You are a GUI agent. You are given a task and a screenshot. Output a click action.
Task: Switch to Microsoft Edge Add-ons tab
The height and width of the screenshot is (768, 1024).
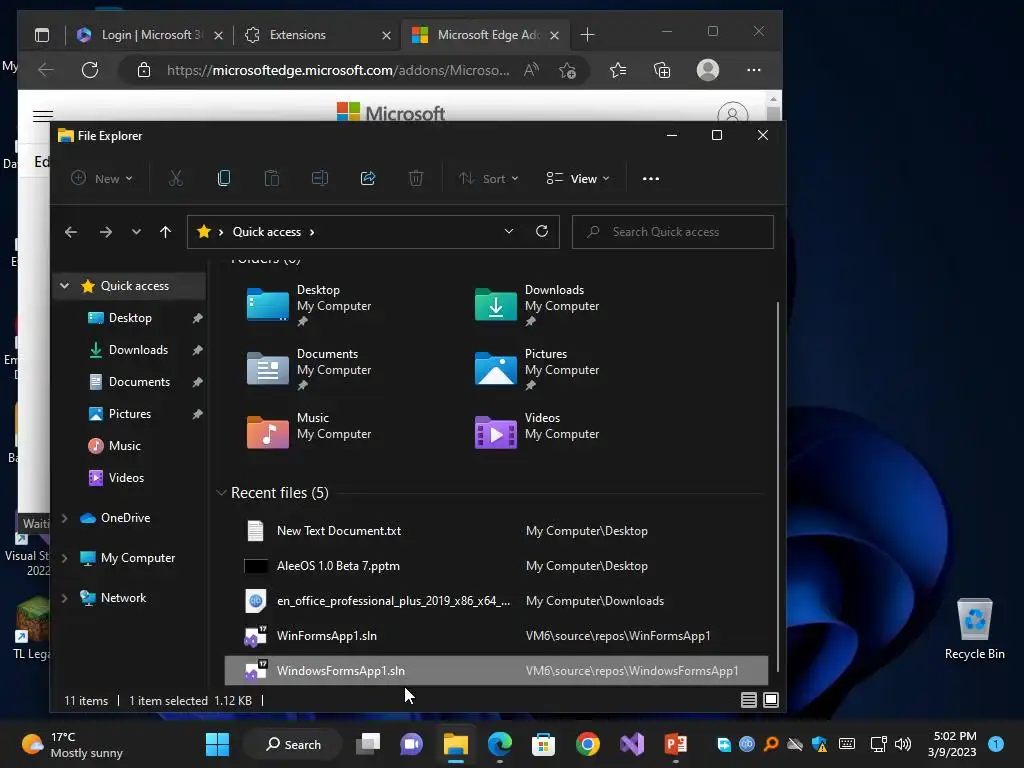coord(486,35)
